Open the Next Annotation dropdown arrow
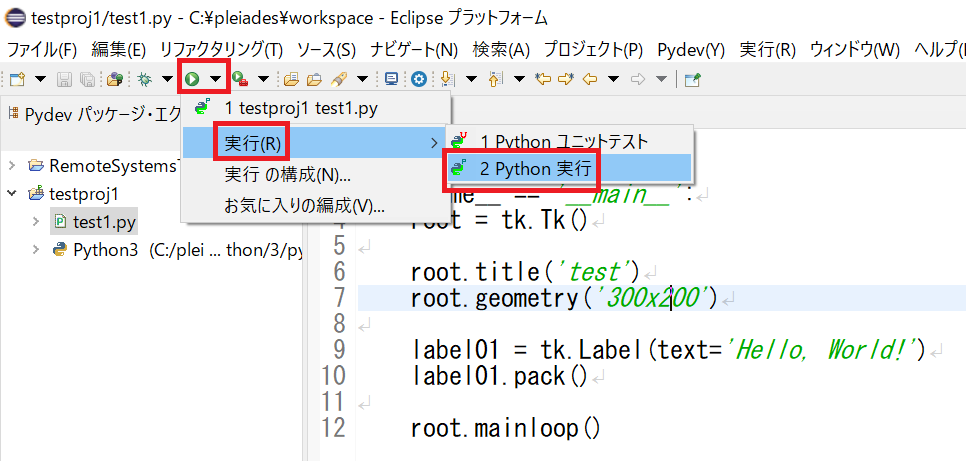Image resolution: width=966 pixels, height=461 pixels. 471,79
